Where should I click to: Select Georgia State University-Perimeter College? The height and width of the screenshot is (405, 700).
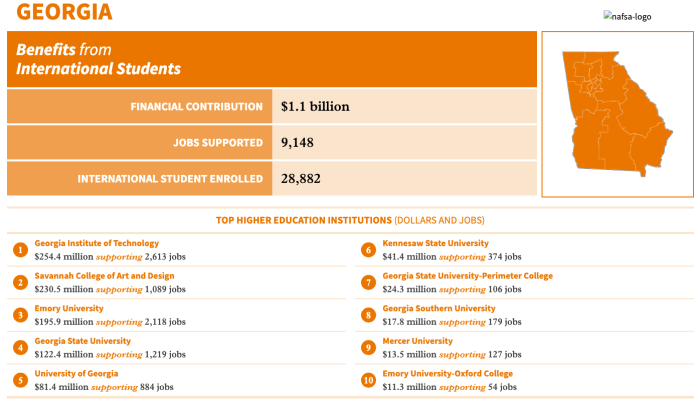point(467,276)
